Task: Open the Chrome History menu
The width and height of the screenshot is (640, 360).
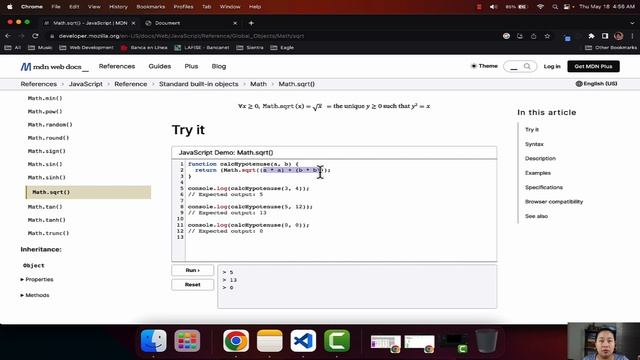Action: pos(118,7)
